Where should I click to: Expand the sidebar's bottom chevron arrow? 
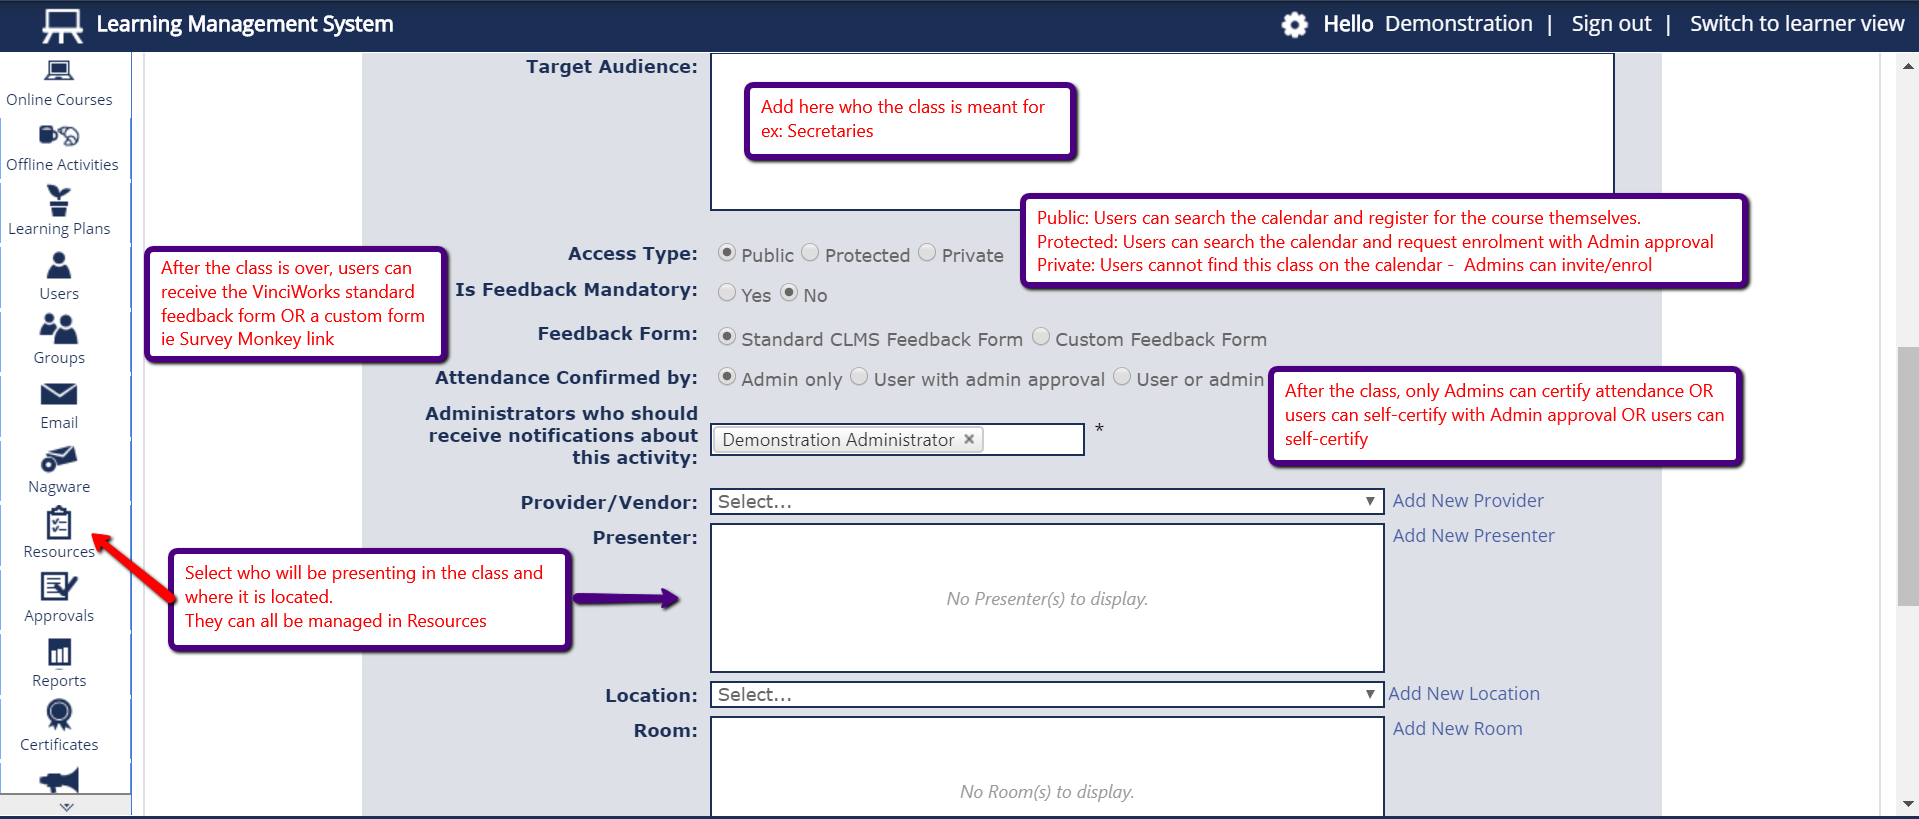click(x=66, y=806)
